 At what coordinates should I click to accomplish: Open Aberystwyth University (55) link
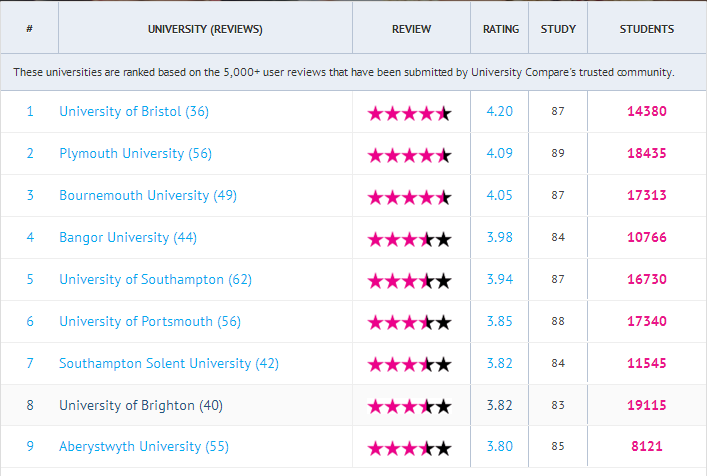click(144, 446)
